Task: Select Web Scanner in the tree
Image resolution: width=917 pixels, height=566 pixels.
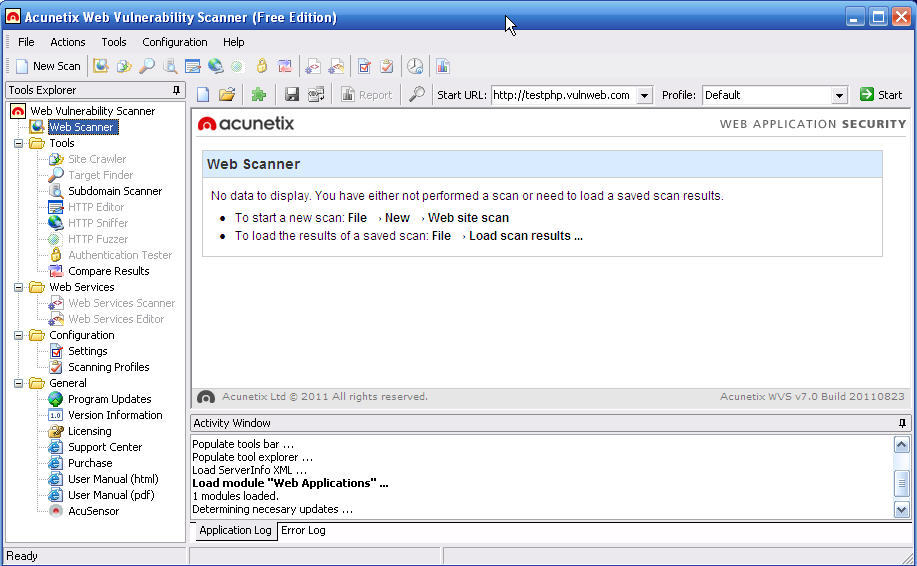Action: [x=81, y=127]
